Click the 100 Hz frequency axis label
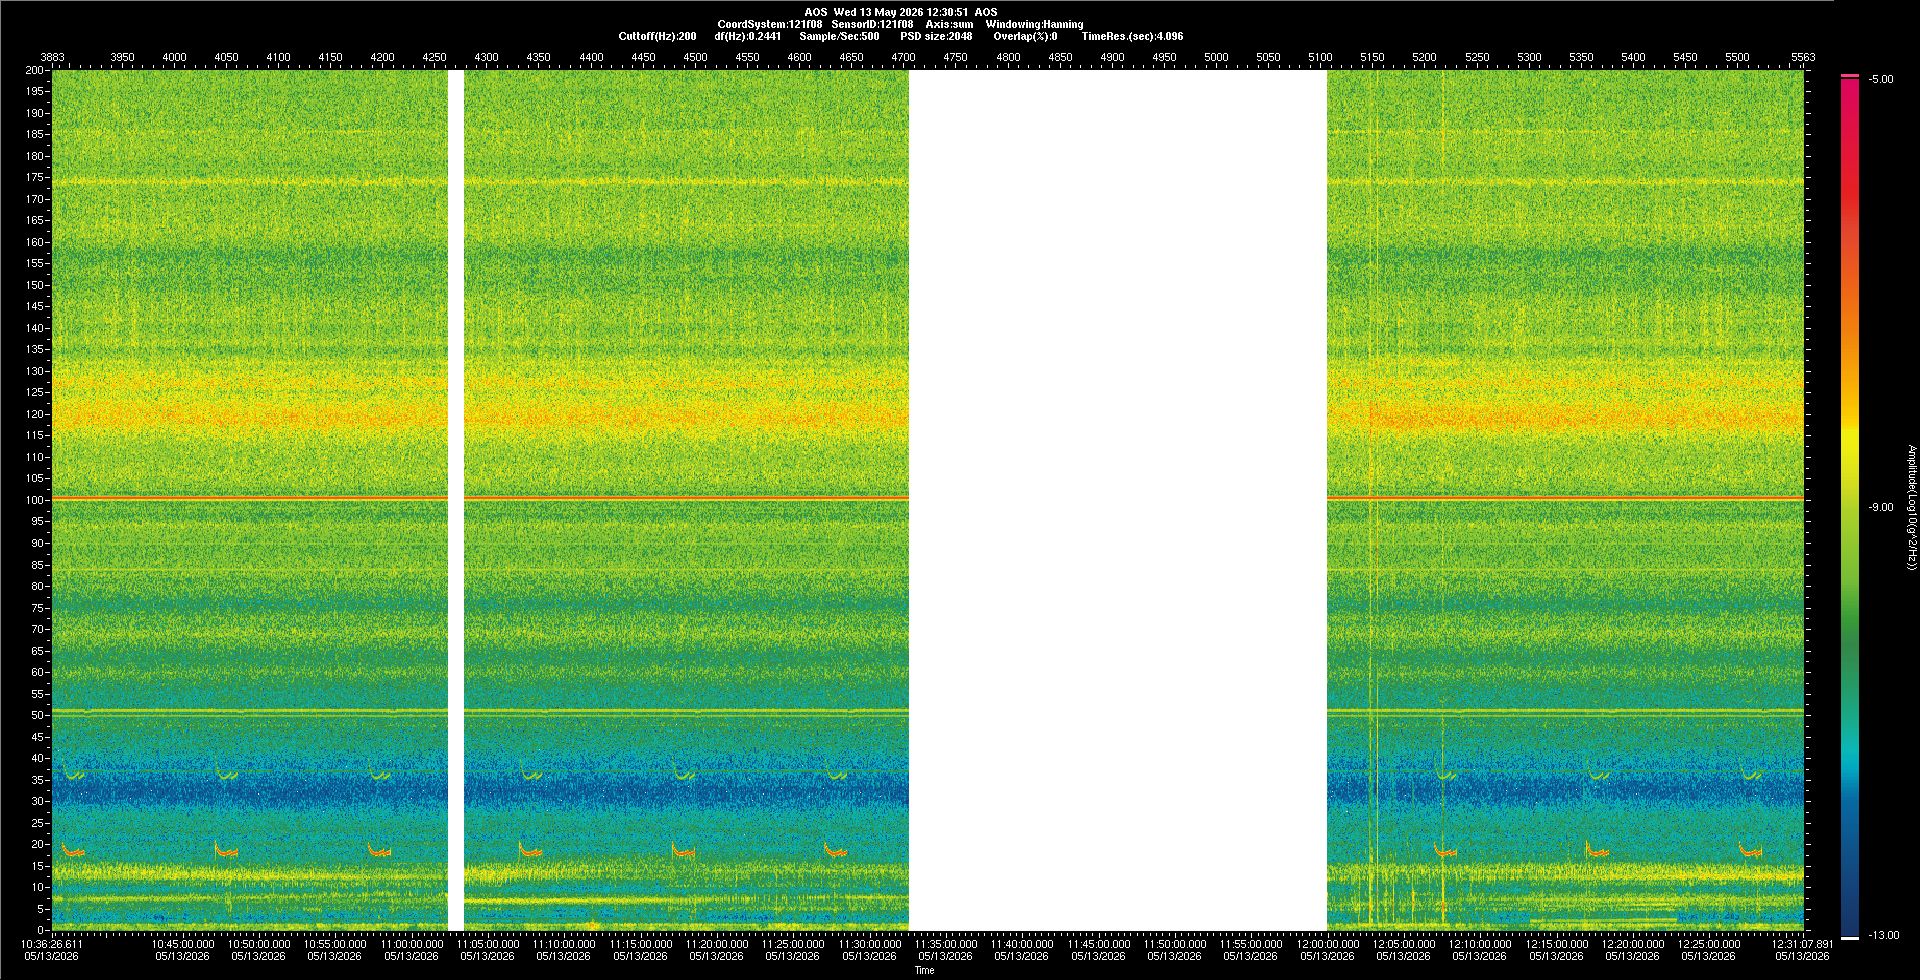The width and height of the screenshot is (1920, 980). (35, 500)
